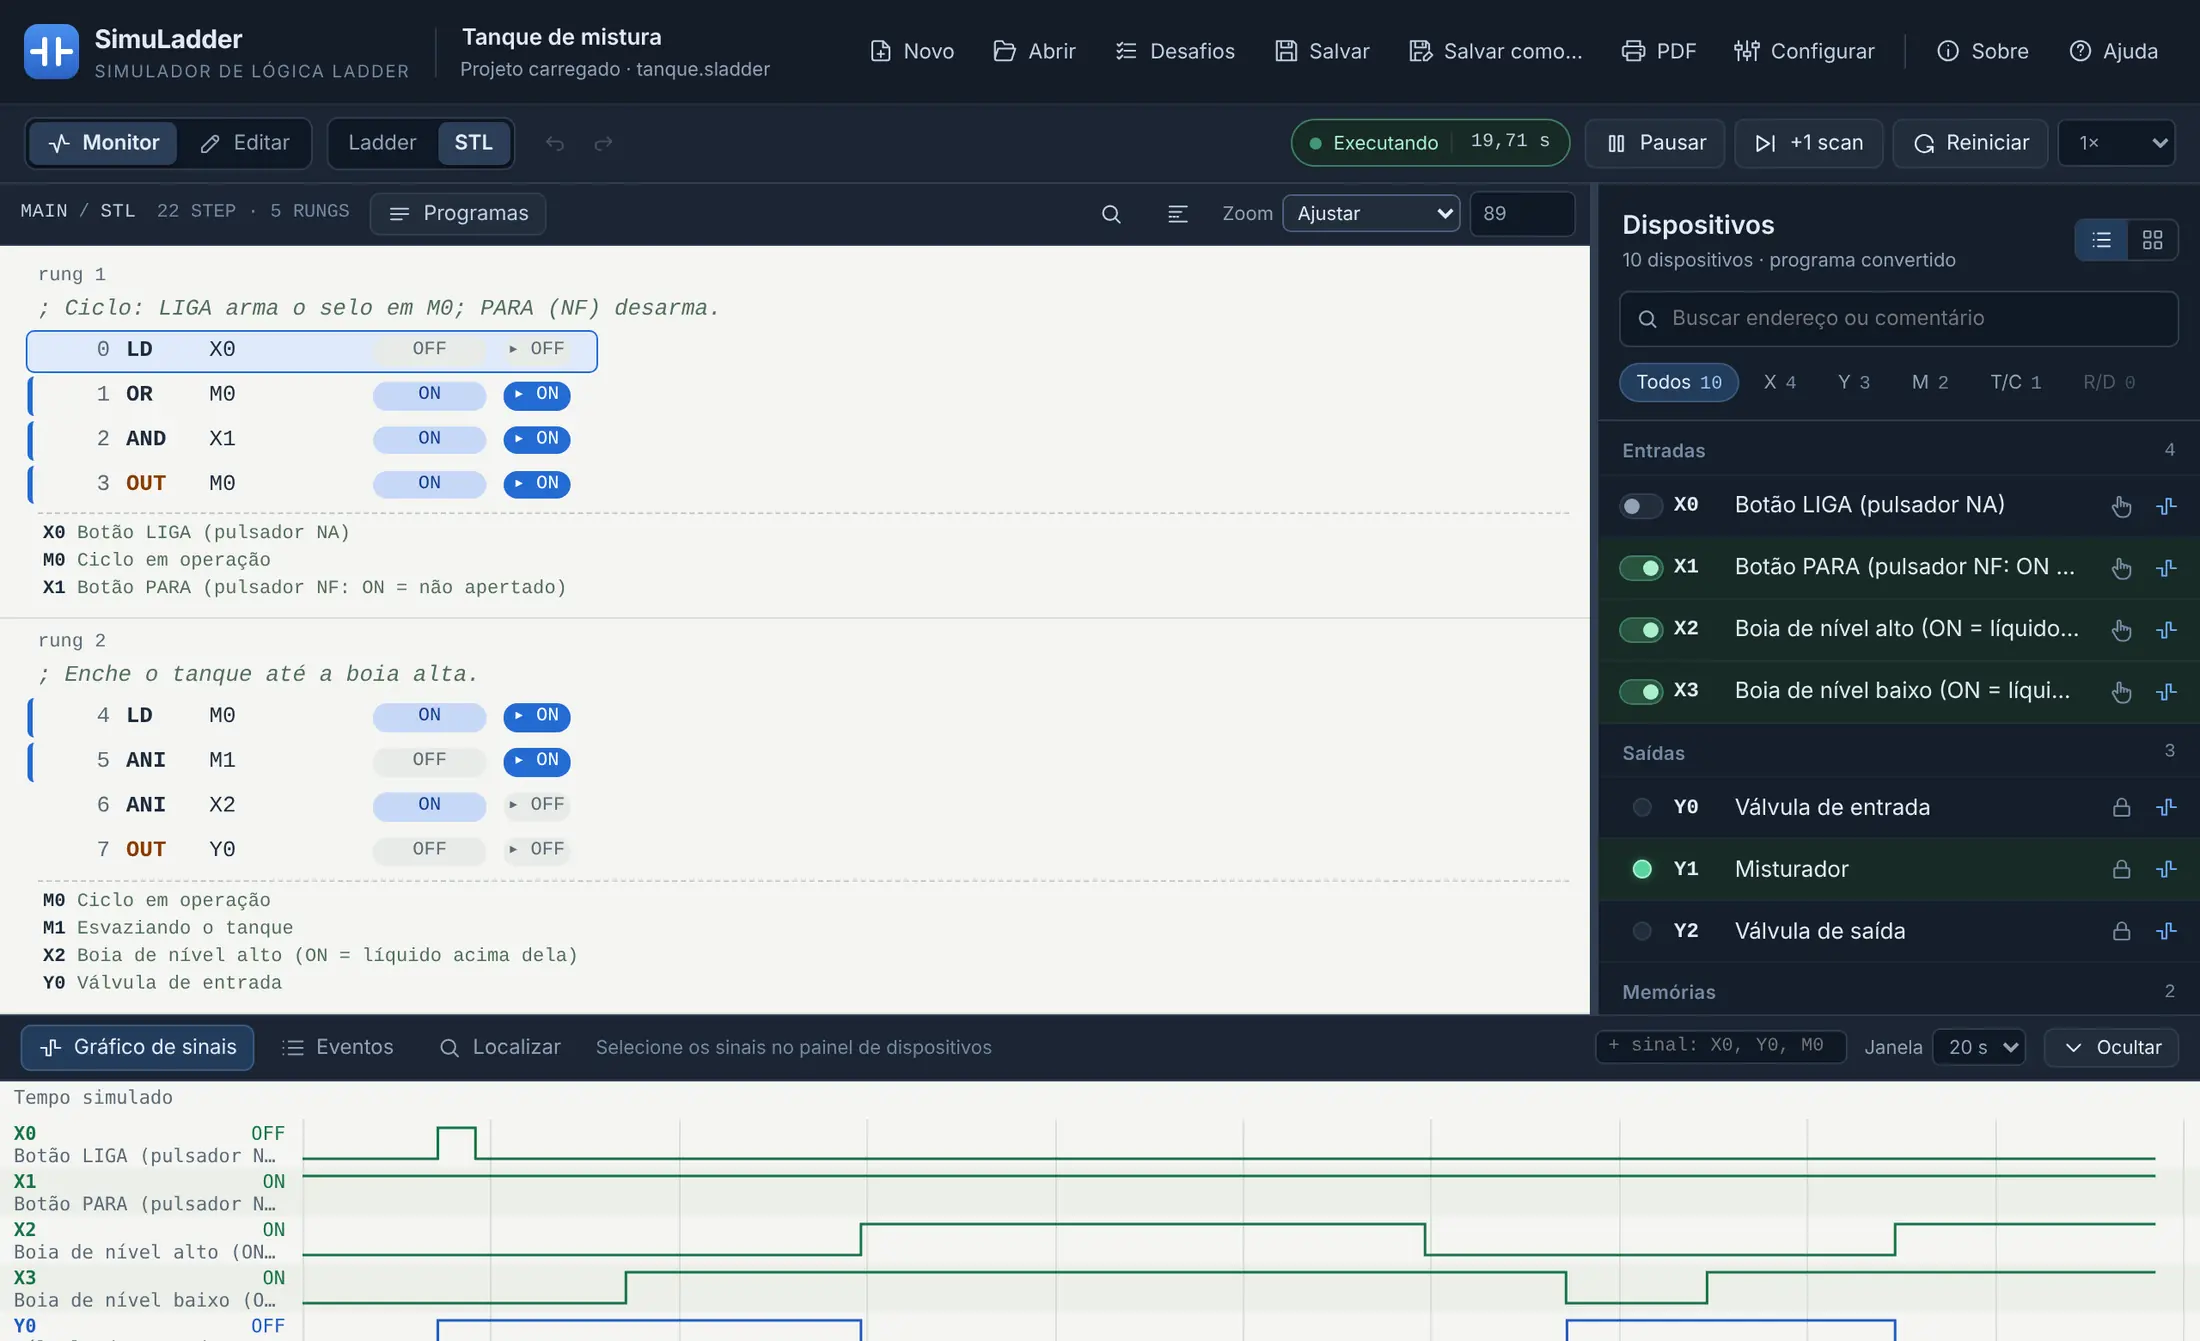Open the Configurar settings
Image resolution: width=2200 pixels, height=1341 pixels.
pos(1803,51)
